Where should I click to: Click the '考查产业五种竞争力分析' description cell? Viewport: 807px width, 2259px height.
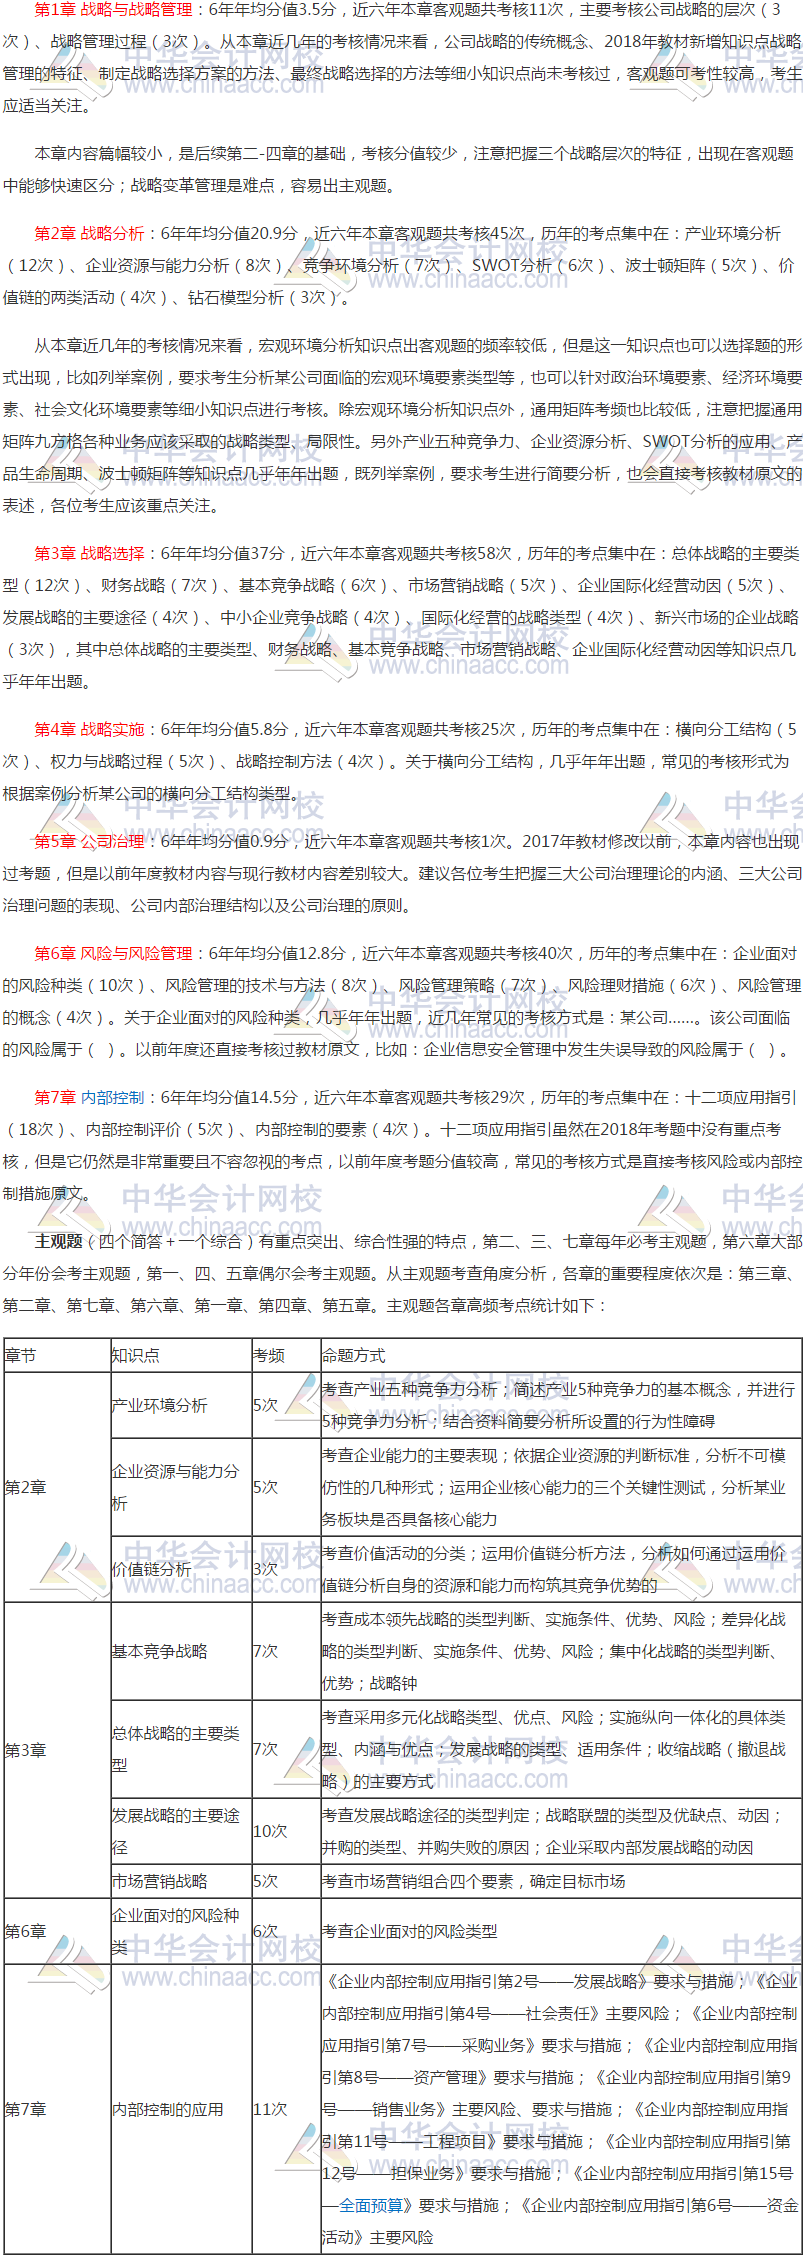(559, 1405)
